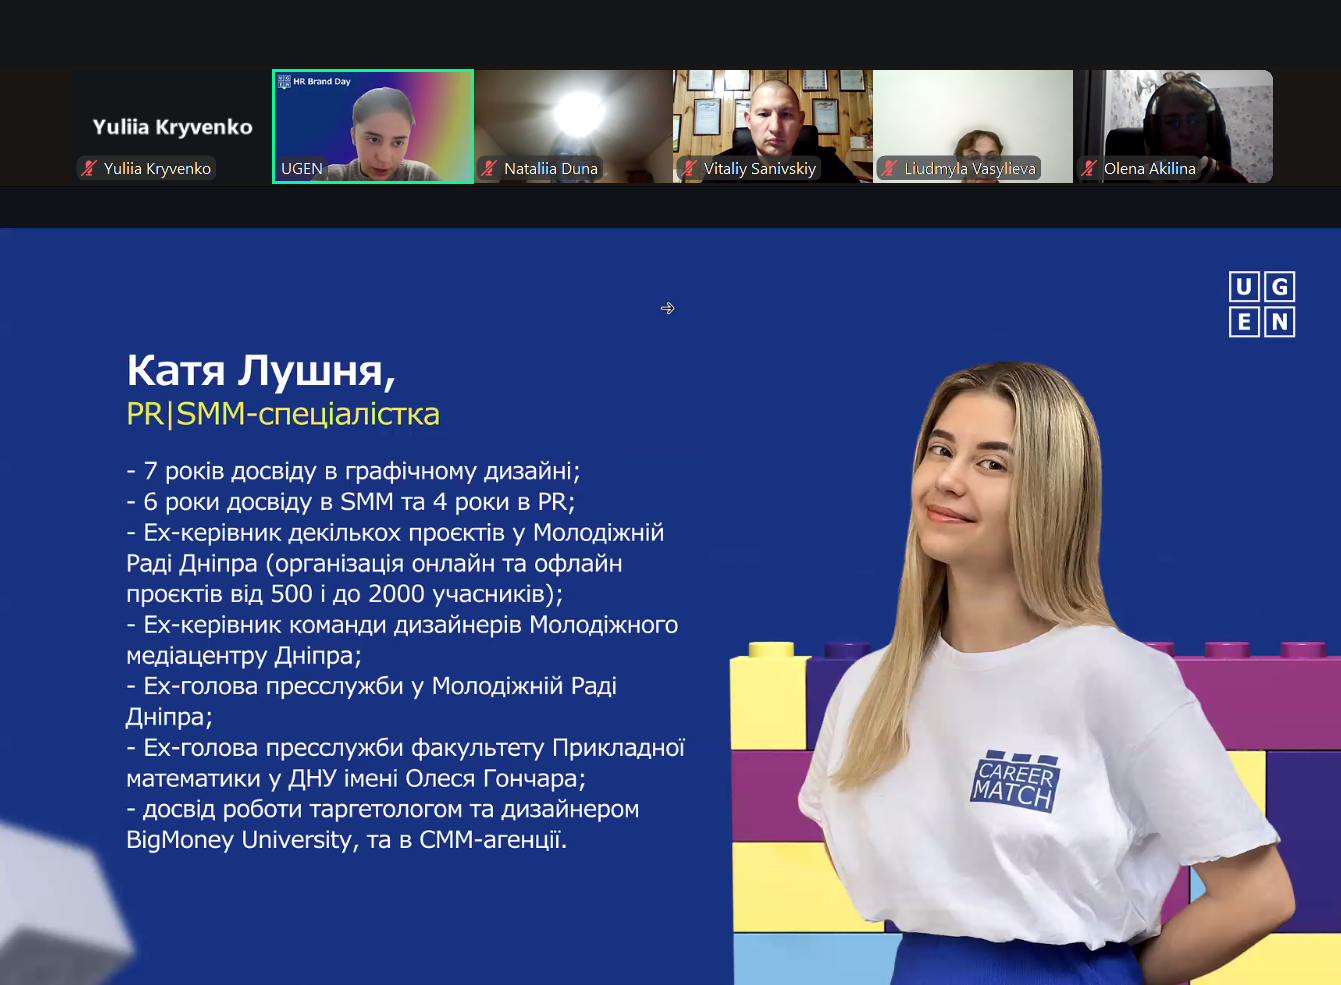Click the large Yuliia Kryvenko name in her tile
This screenshot has width=1341, height=985.
coord(172,127)
